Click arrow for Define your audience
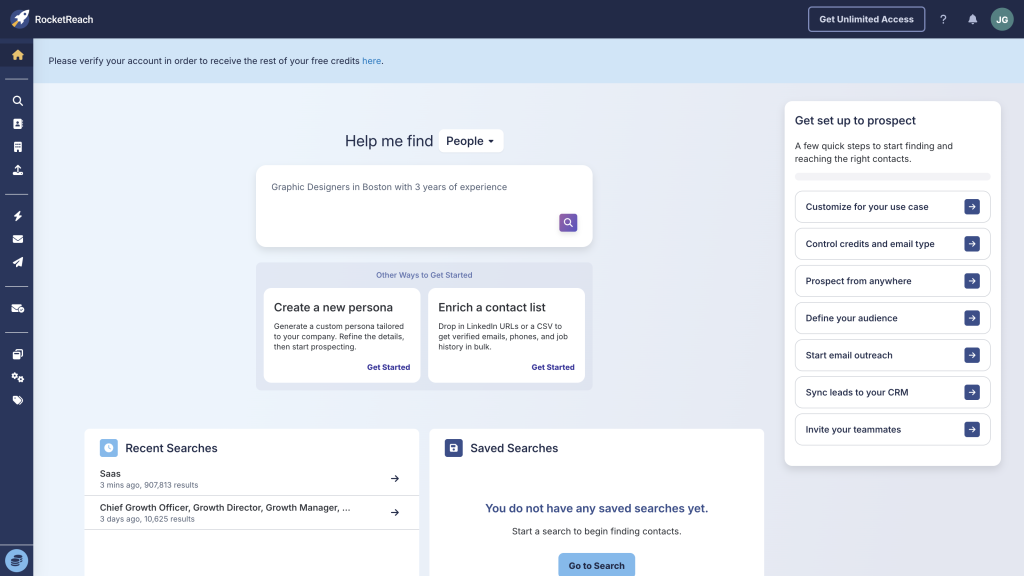1024x576 pixels. (x=972, y=318)
